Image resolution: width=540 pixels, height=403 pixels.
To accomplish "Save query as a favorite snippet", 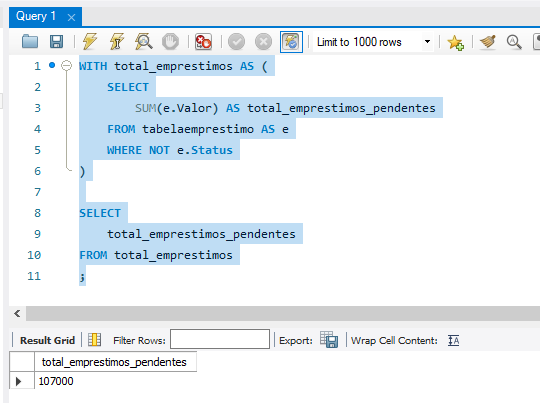I will [x=455, y=42].
